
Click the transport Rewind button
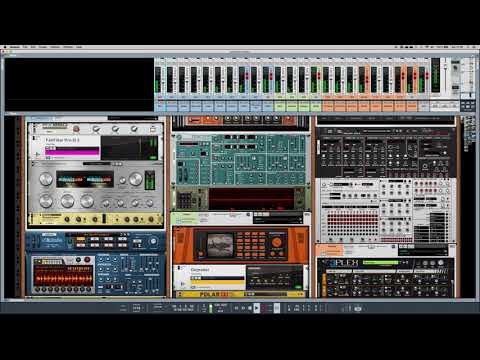(x=237, y=308)
